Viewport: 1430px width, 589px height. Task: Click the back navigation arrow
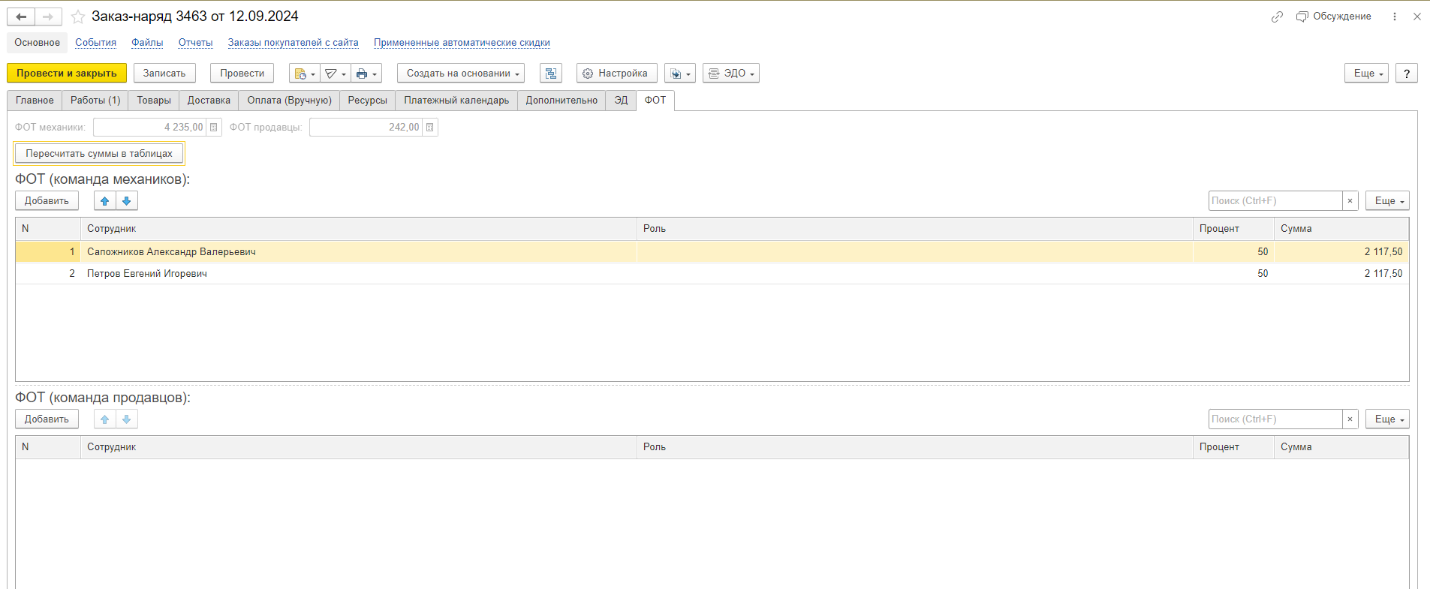tap(21, 17)
